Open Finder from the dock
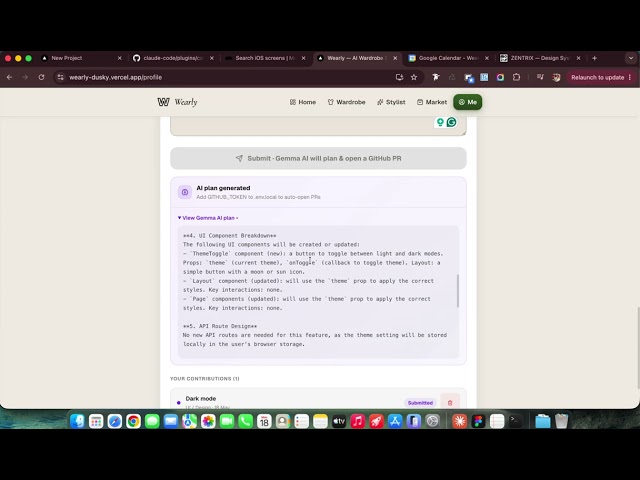Viewport: 640px width, 480px height. (77, 421)
